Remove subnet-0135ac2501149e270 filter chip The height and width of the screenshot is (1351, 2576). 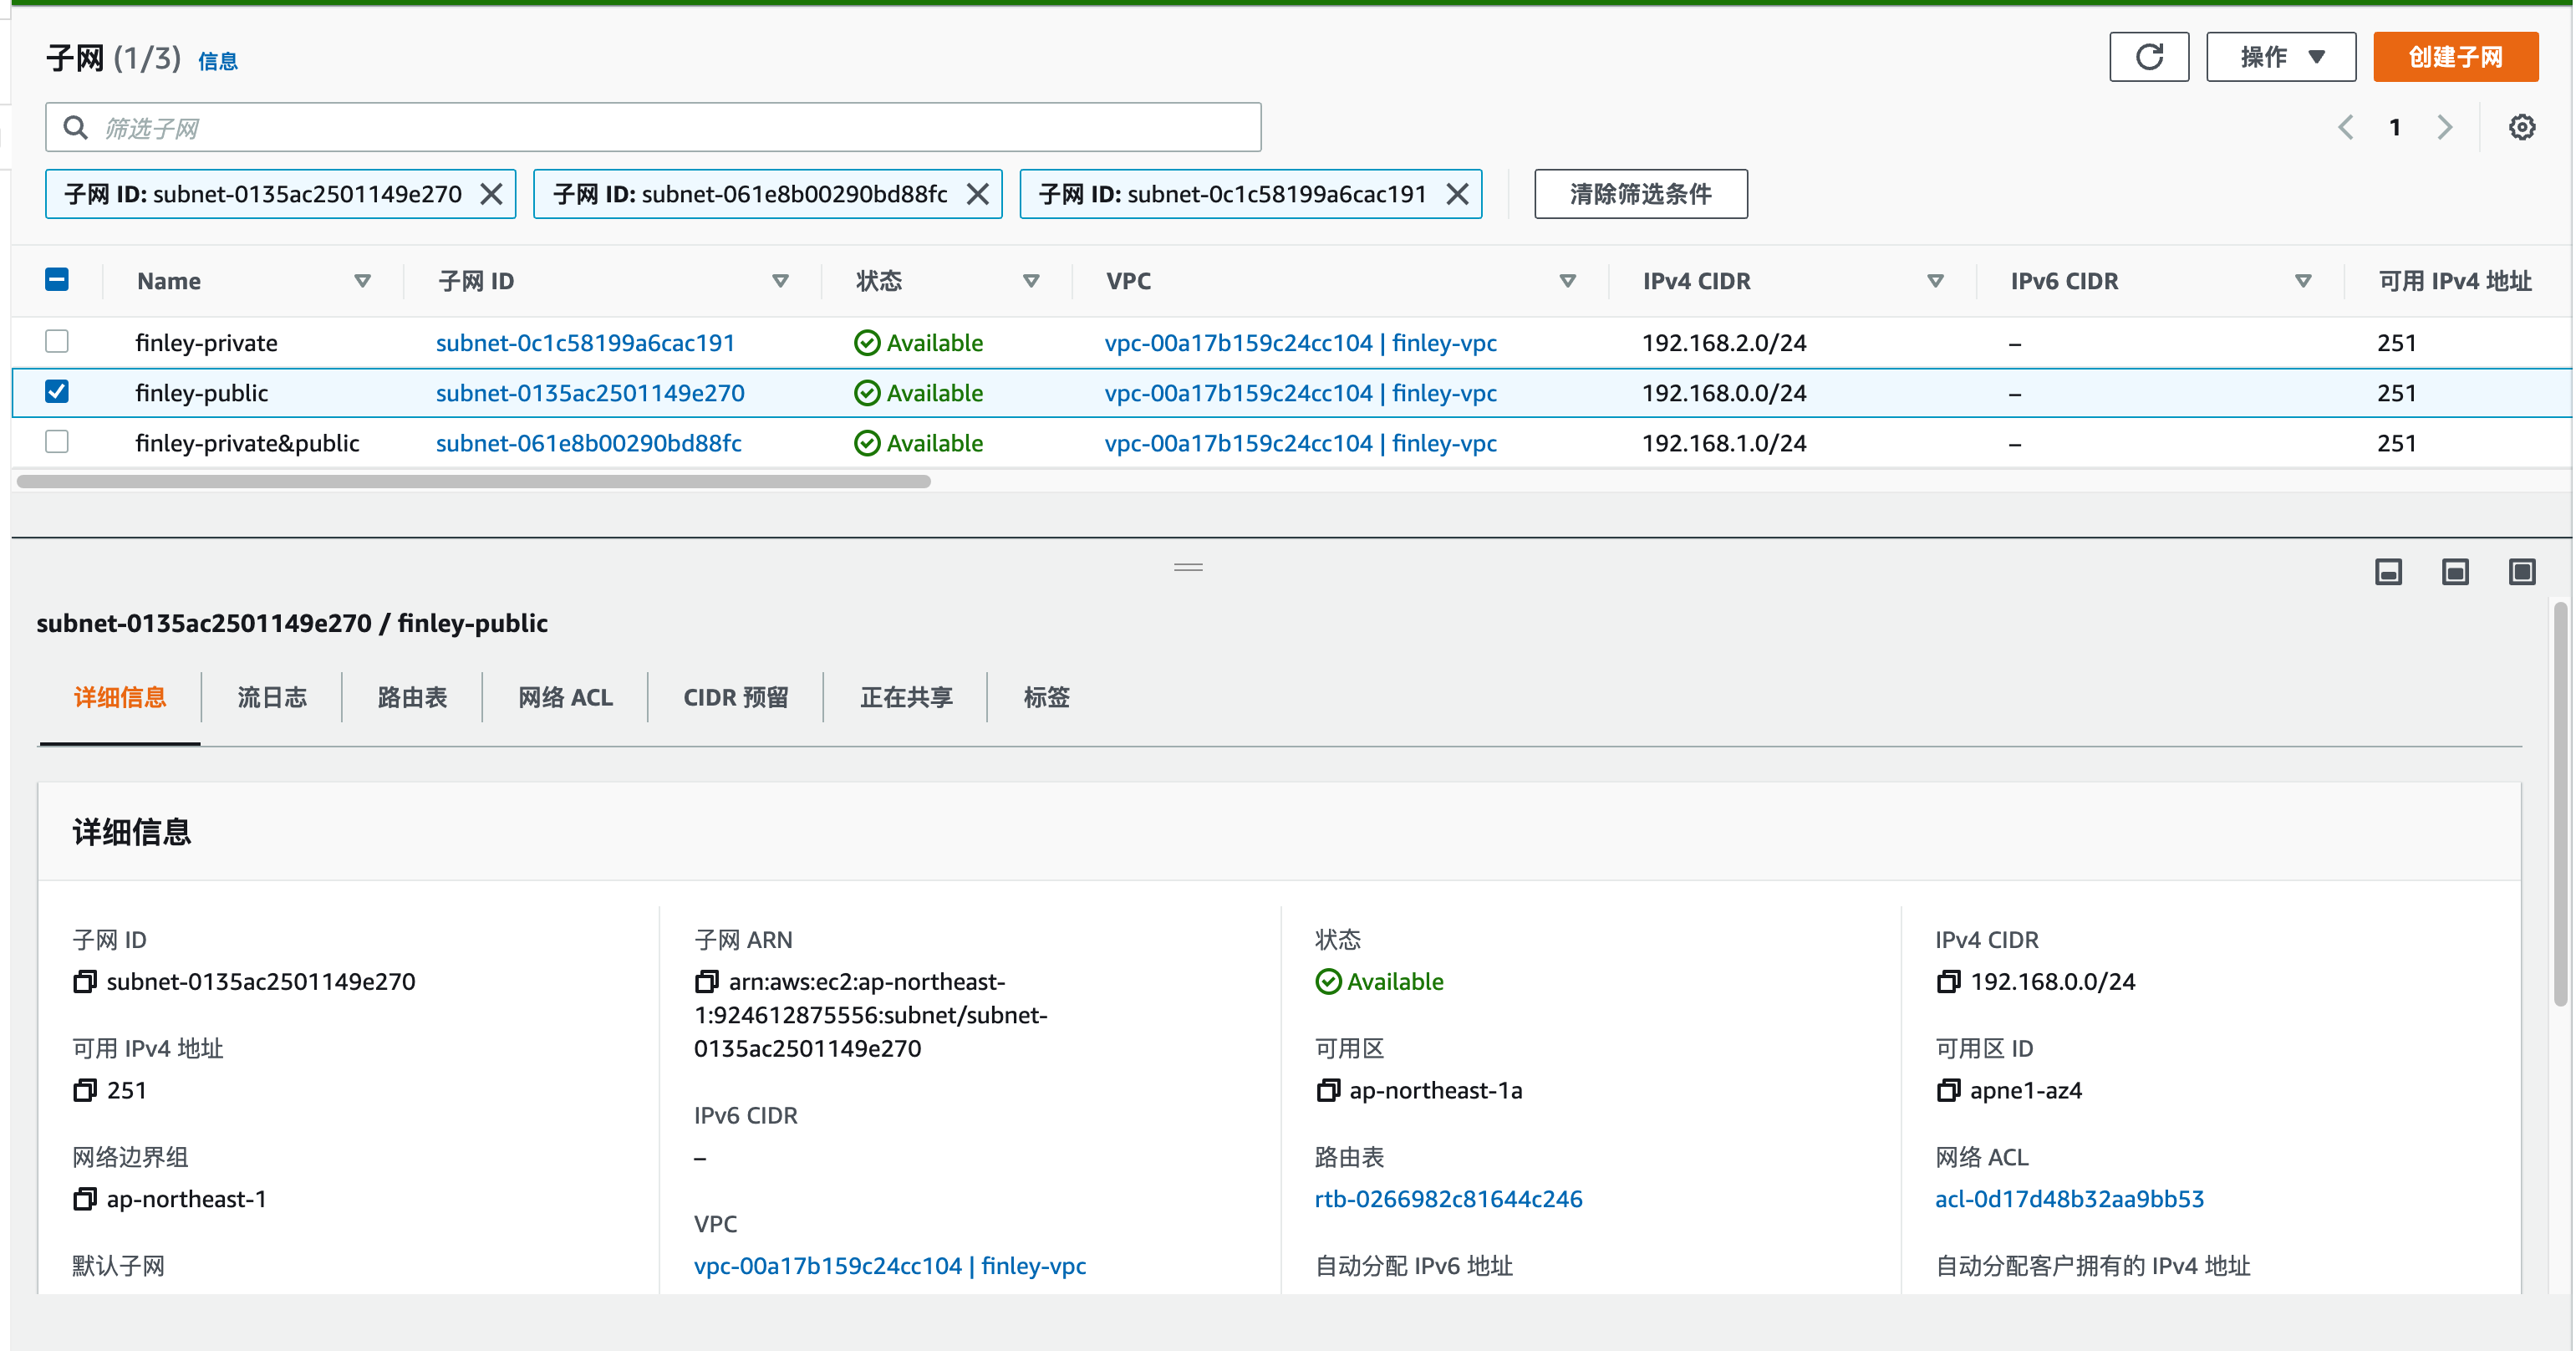pos(491,194)
